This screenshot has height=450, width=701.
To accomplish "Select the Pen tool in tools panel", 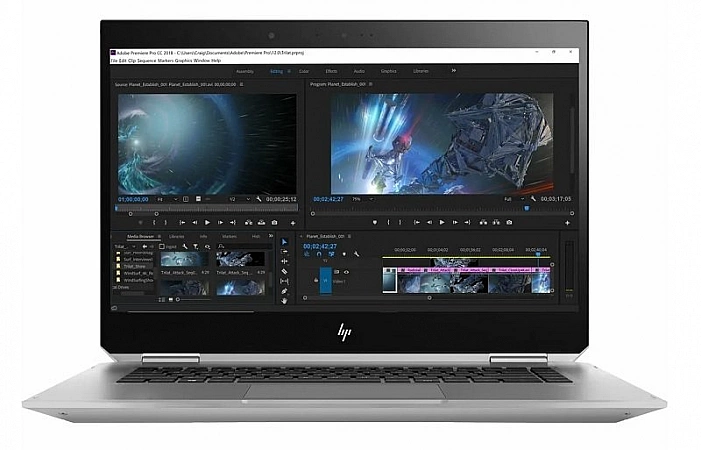I will point(284,290).
